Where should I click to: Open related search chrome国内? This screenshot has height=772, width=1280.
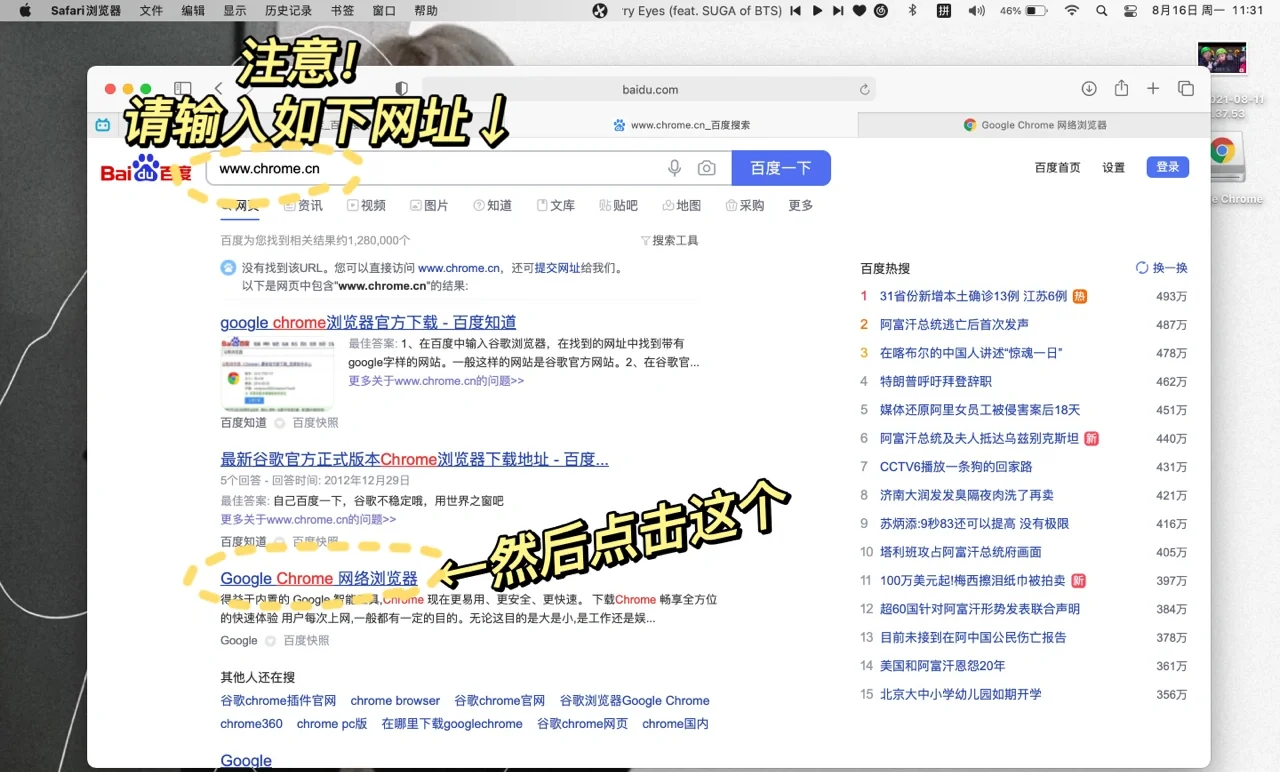pos(675,723)
